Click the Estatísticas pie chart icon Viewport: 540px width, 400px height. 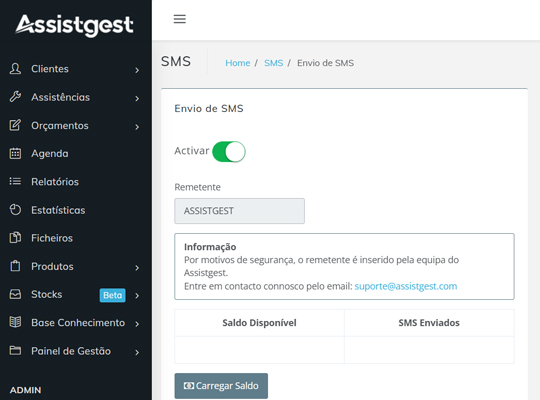(15, 209)
